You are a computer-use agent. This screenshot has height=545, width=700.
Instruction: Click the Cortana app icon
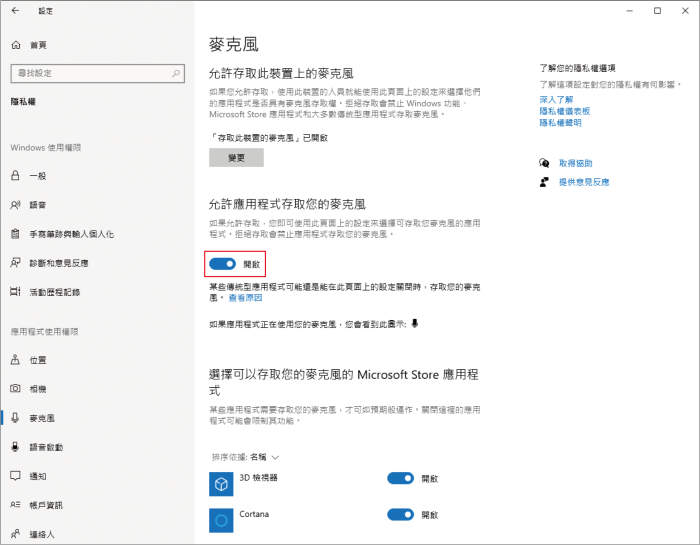point(221,519)
